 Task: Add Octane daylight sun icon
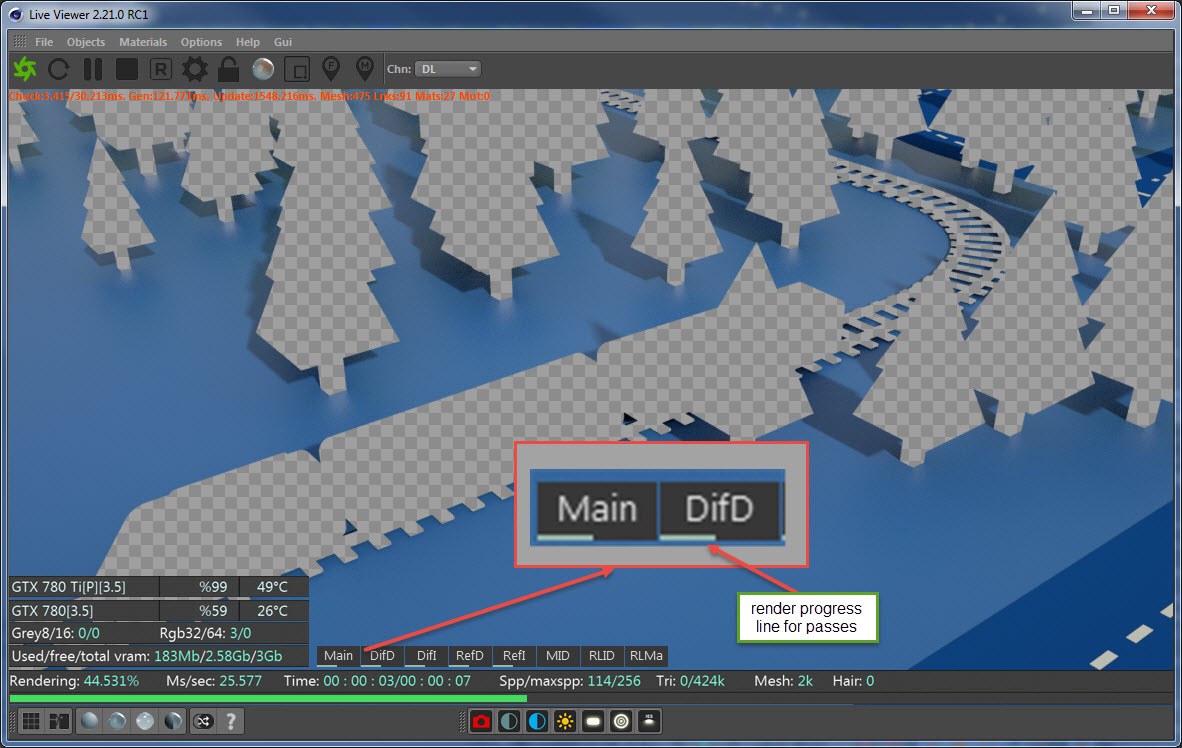coord(565,722)
